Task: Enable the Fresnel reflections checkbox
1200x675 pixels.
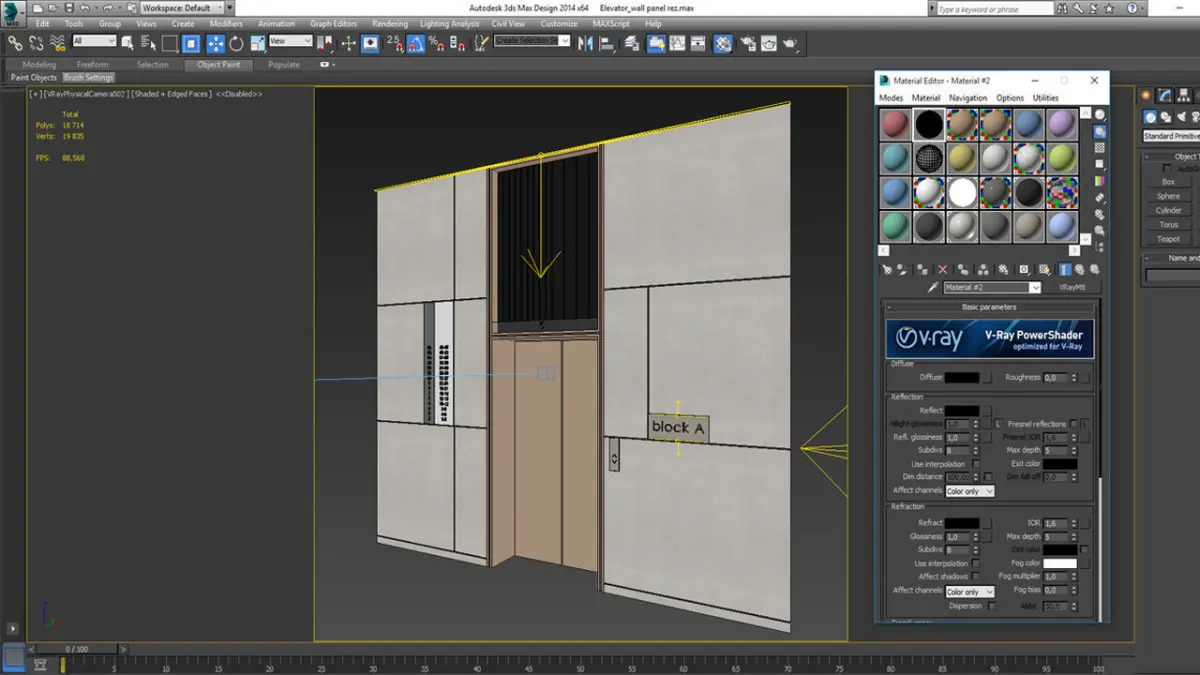Action: tap(1074, 424)
